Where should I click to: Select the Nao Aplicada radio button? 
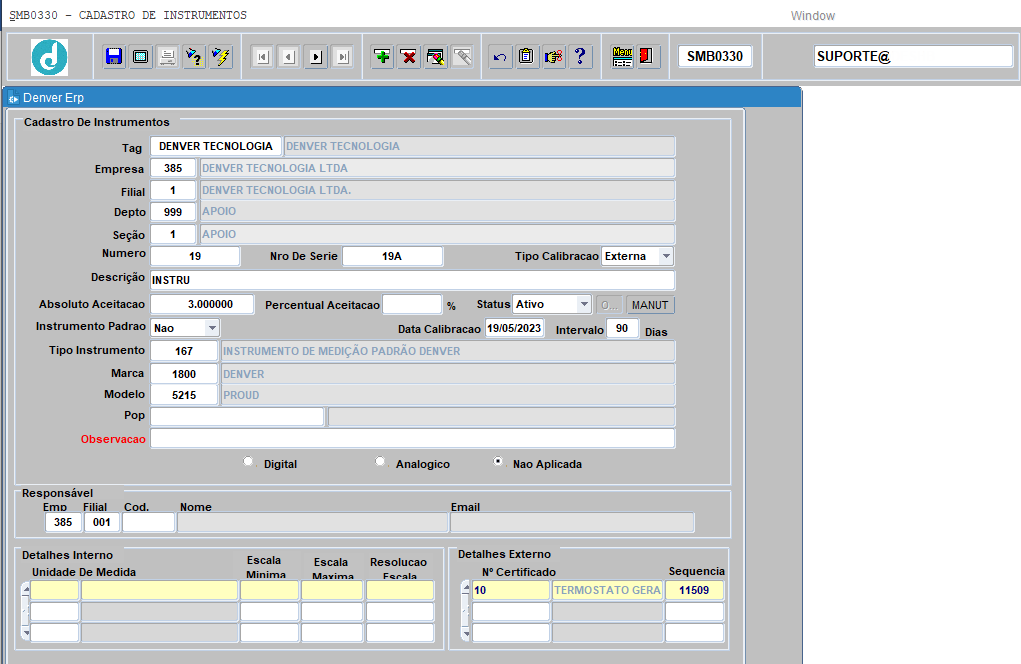[x=498, y=462]
